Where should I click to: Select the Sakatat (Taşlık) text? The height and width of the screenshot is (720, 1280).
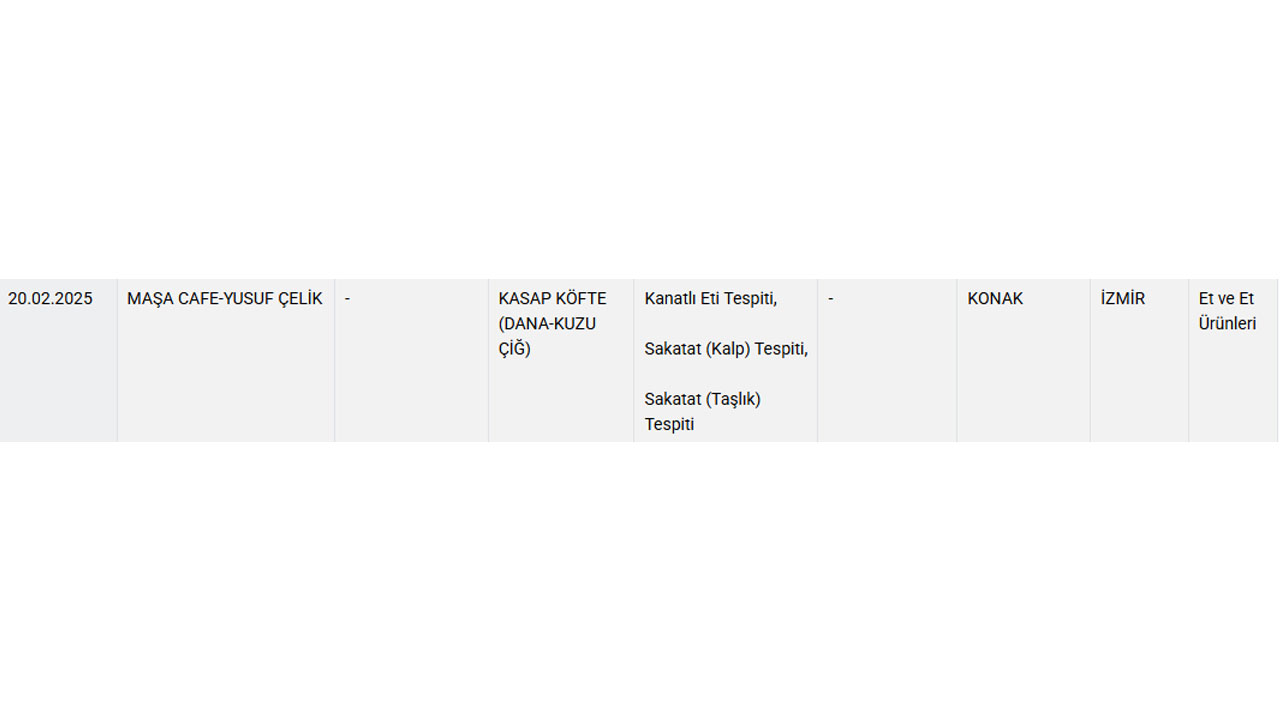tap(702, 399)
